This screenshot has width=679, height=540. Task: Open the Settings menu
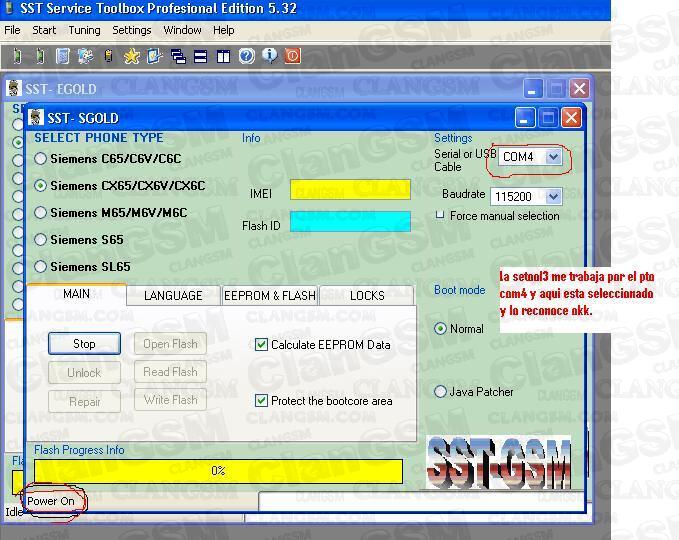pos(132,30)
